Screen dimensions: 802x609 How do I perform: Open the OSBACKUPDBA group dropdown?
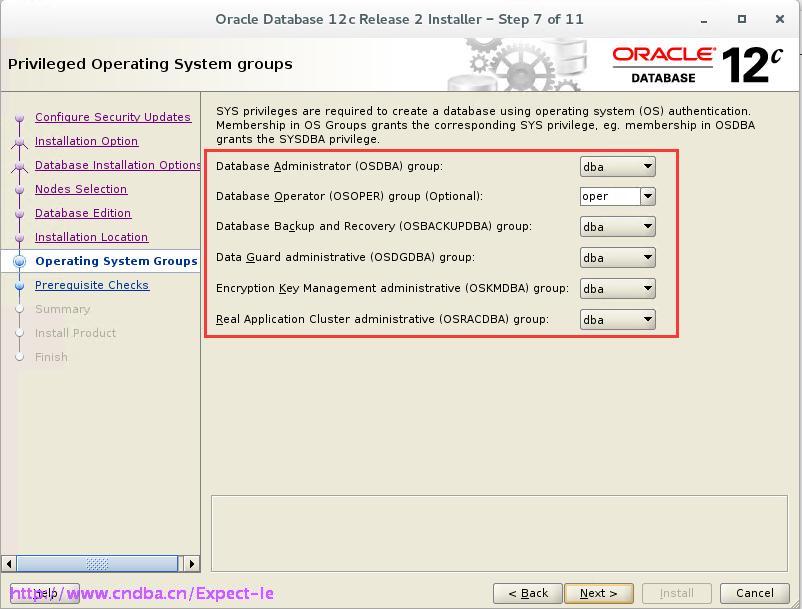617,227
